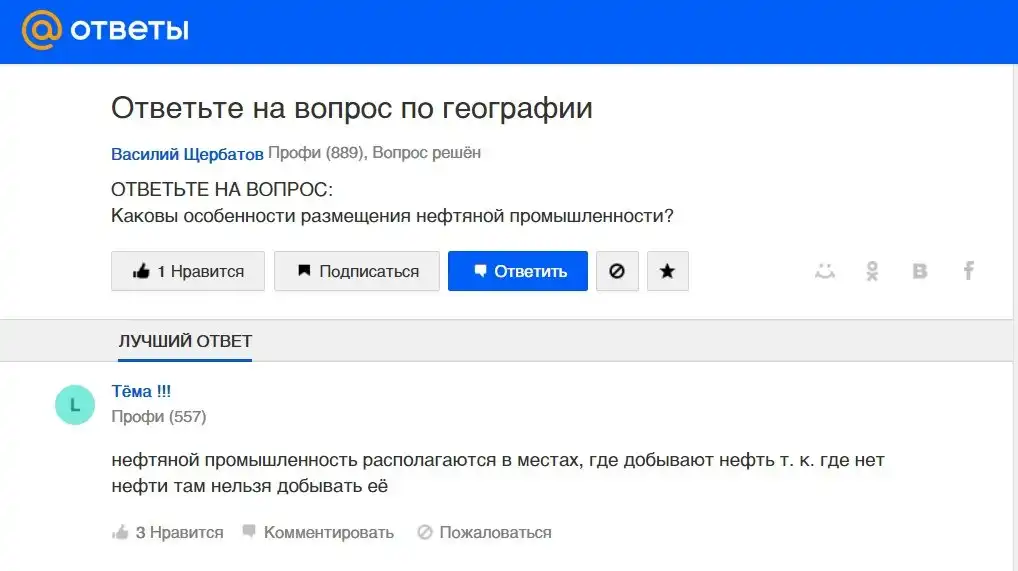The height and width of the screenshot is (571, 1018).
Task: Share to Odnoklassniki icon
Action: pos(873,271)
